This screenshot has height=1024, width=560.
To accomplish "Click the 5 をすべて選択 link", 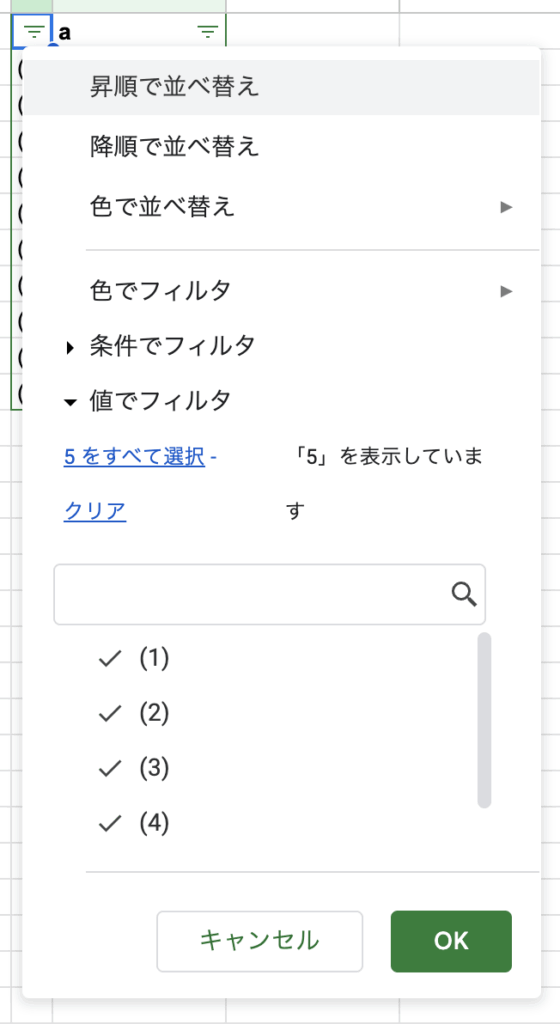I will pos(134,456).
